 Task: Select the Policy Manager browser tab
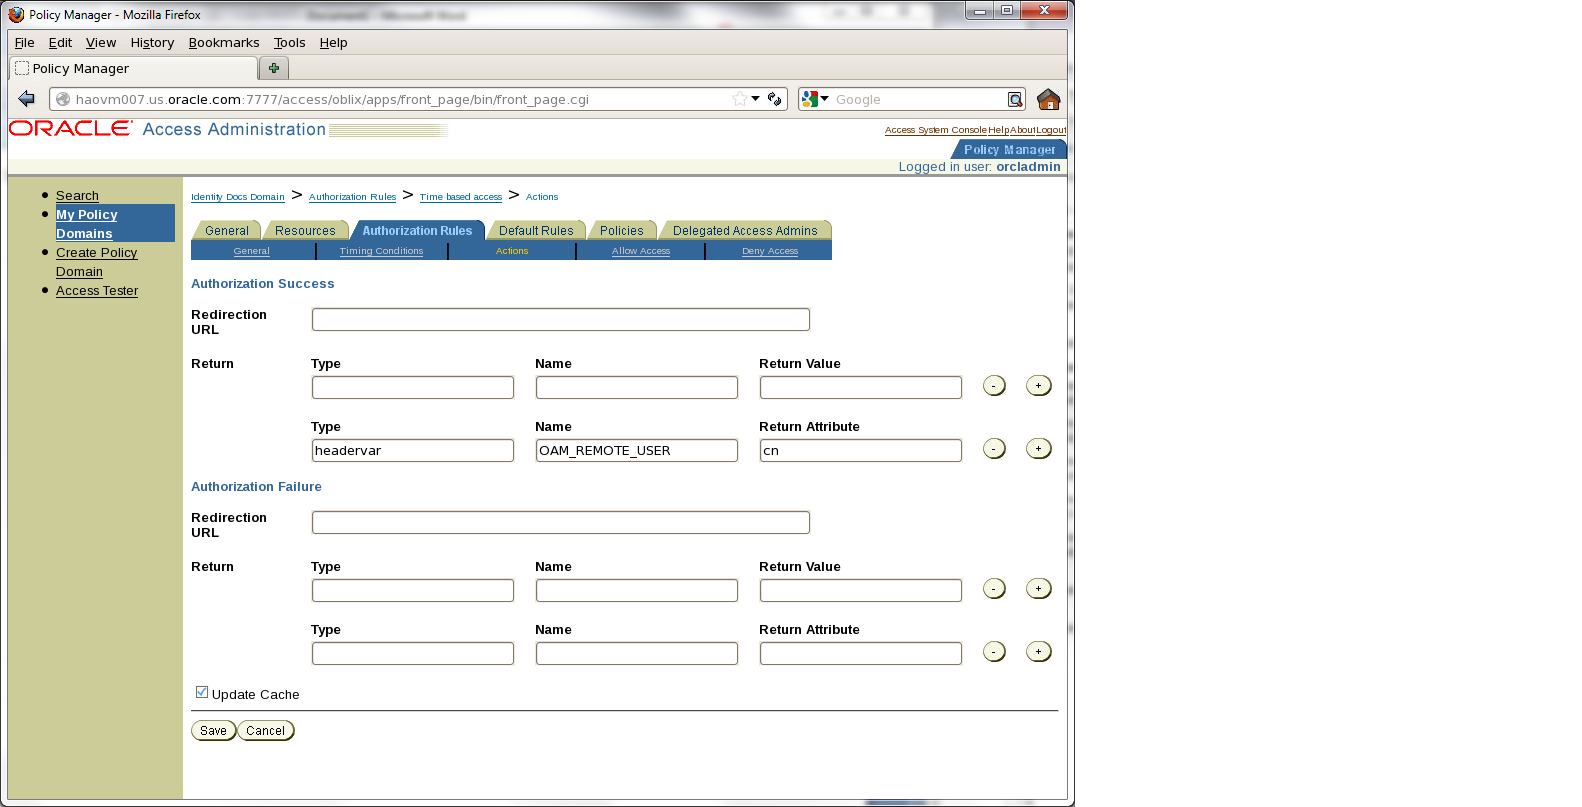pyautogui.click(x=133, y=69)
